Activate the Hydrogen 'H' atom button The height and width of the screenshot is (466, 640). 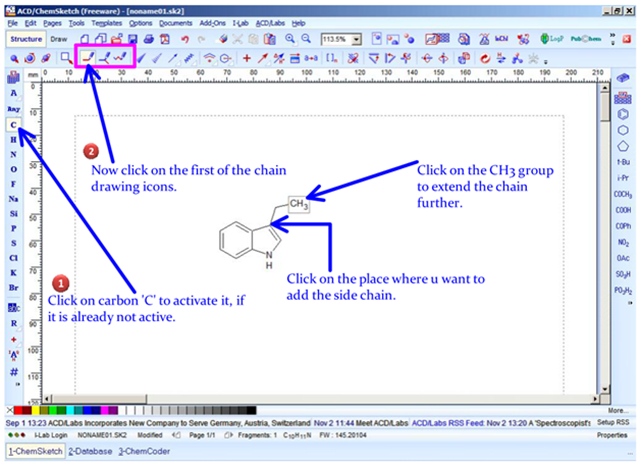point(13,140)
